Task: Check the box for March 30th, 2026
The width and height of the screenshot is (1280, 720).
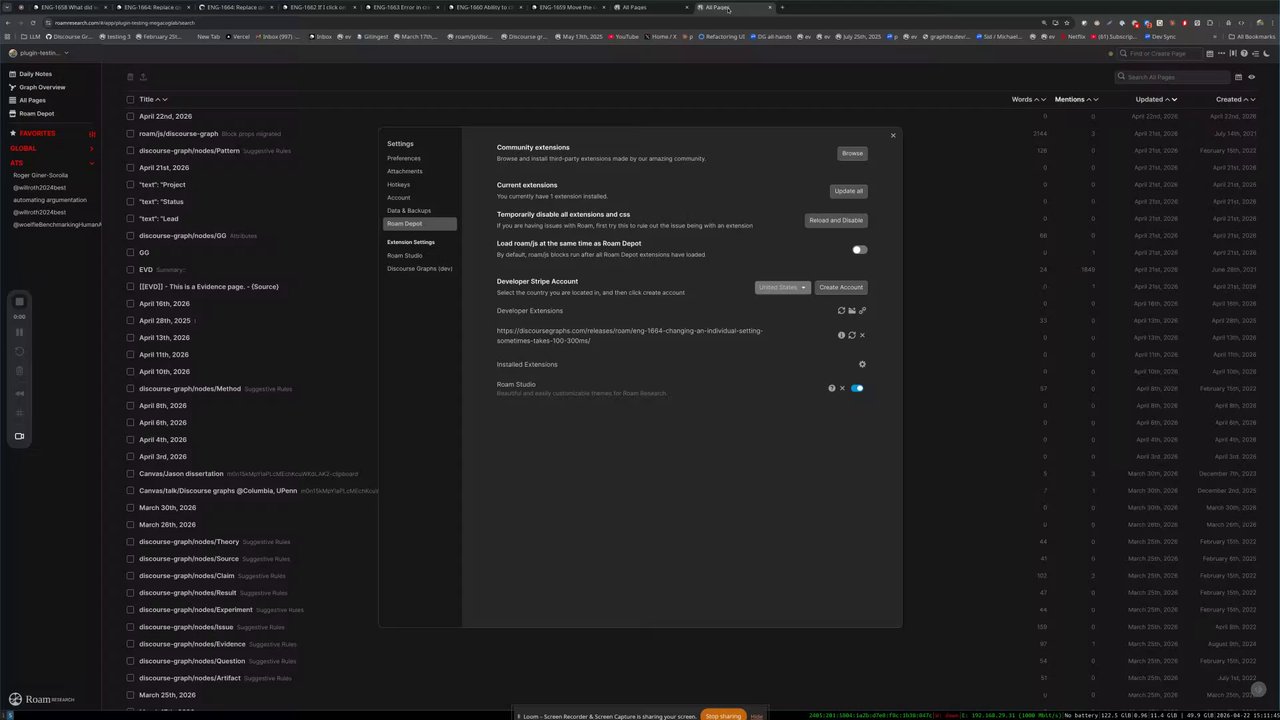Action: [x=130, y=508]
